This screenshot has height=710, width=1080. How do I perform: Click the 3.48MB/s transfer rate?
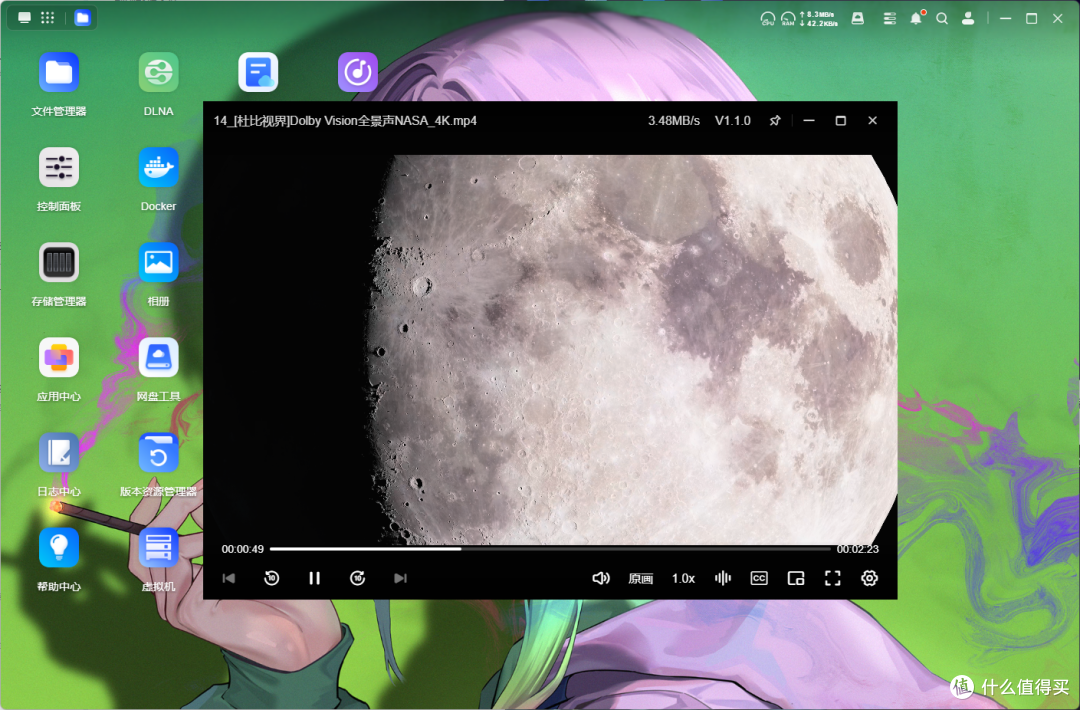tap(674, 121)
